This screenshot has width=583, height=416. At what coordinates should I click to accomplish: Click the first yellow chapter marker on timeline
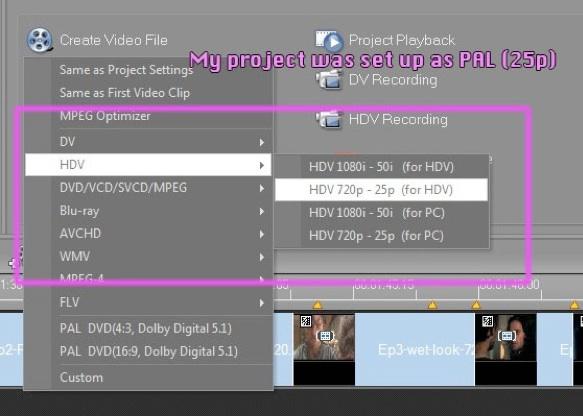point(317,305)
